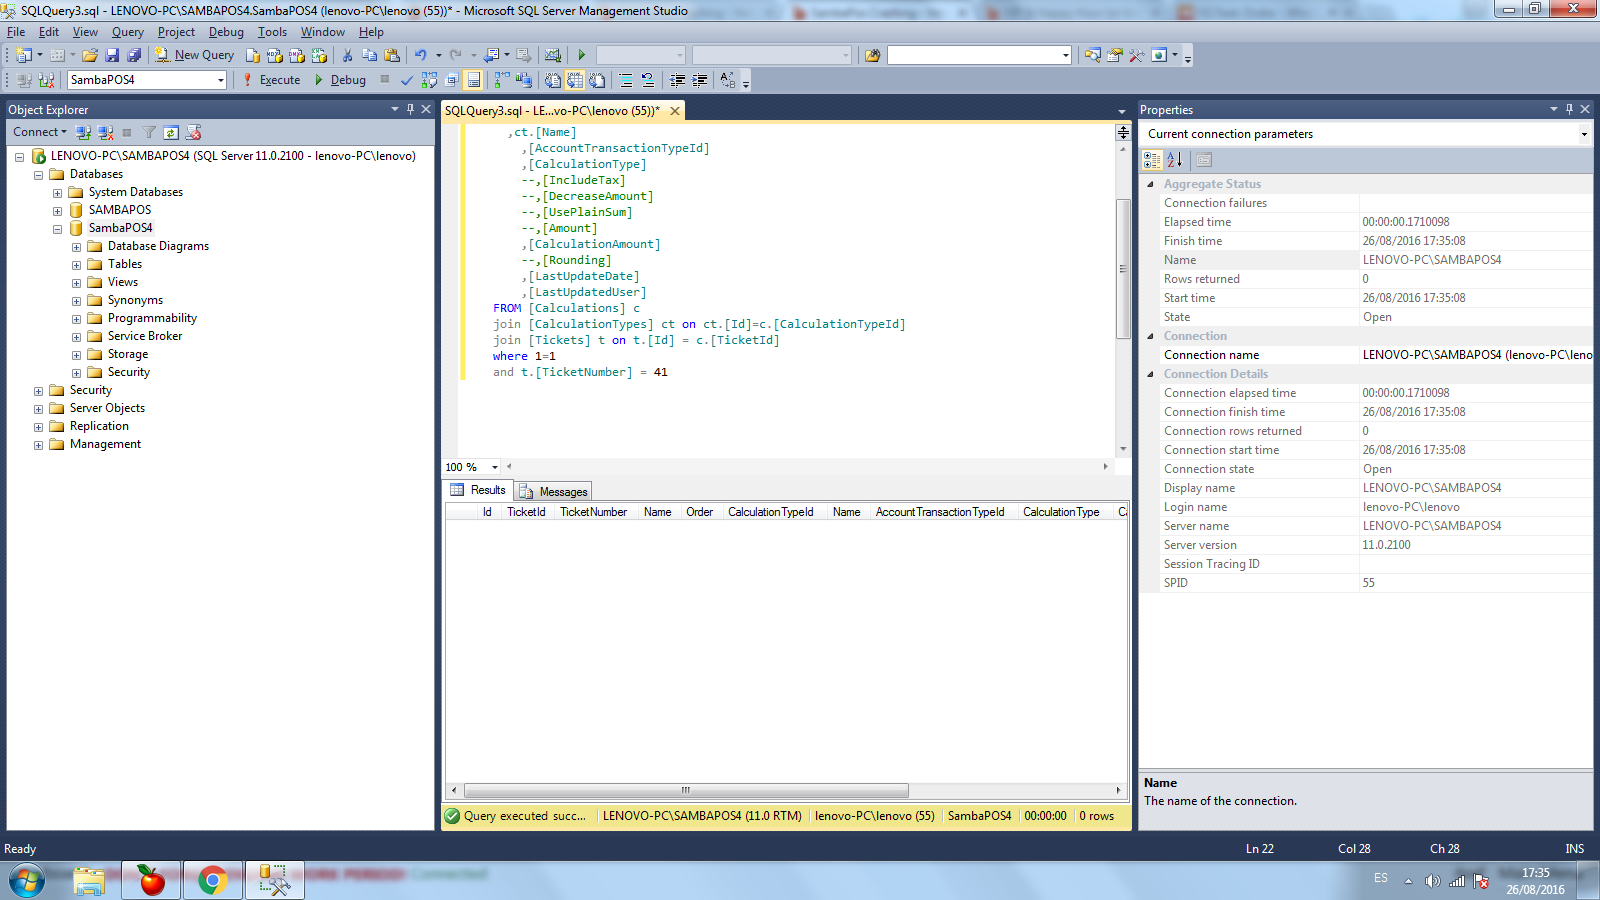Switch to the Messages tab
Screen dimensions: 1600x900
[x=554, y=491]
